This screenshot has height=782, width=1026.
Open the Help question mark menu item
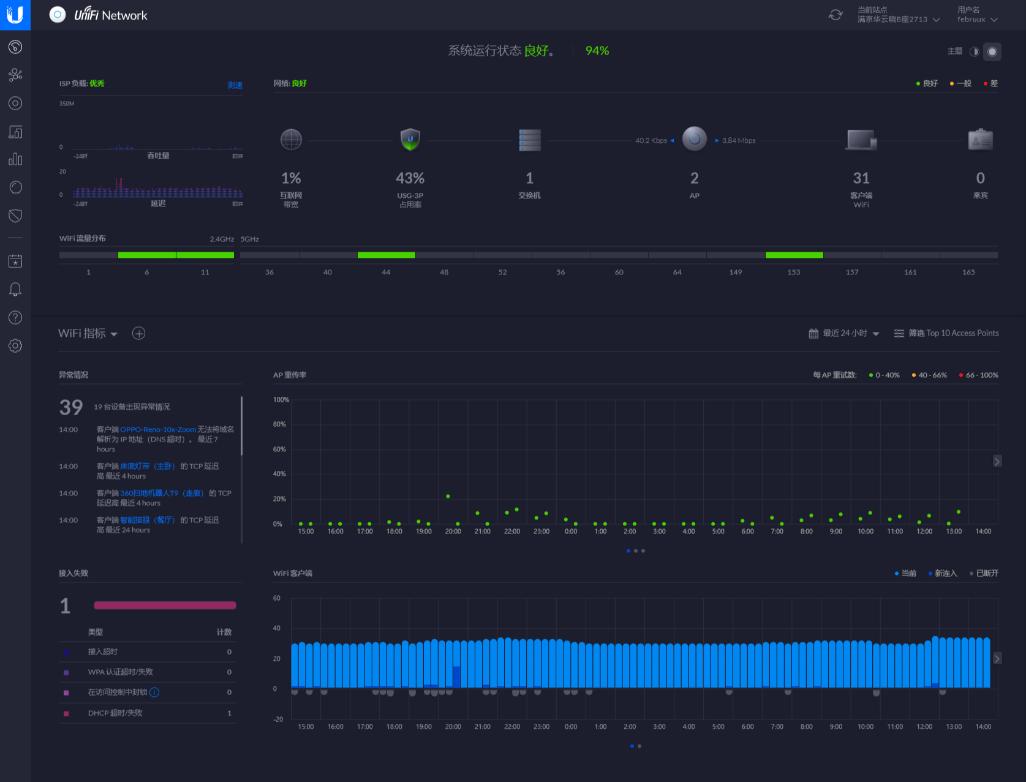coord(15,318)
